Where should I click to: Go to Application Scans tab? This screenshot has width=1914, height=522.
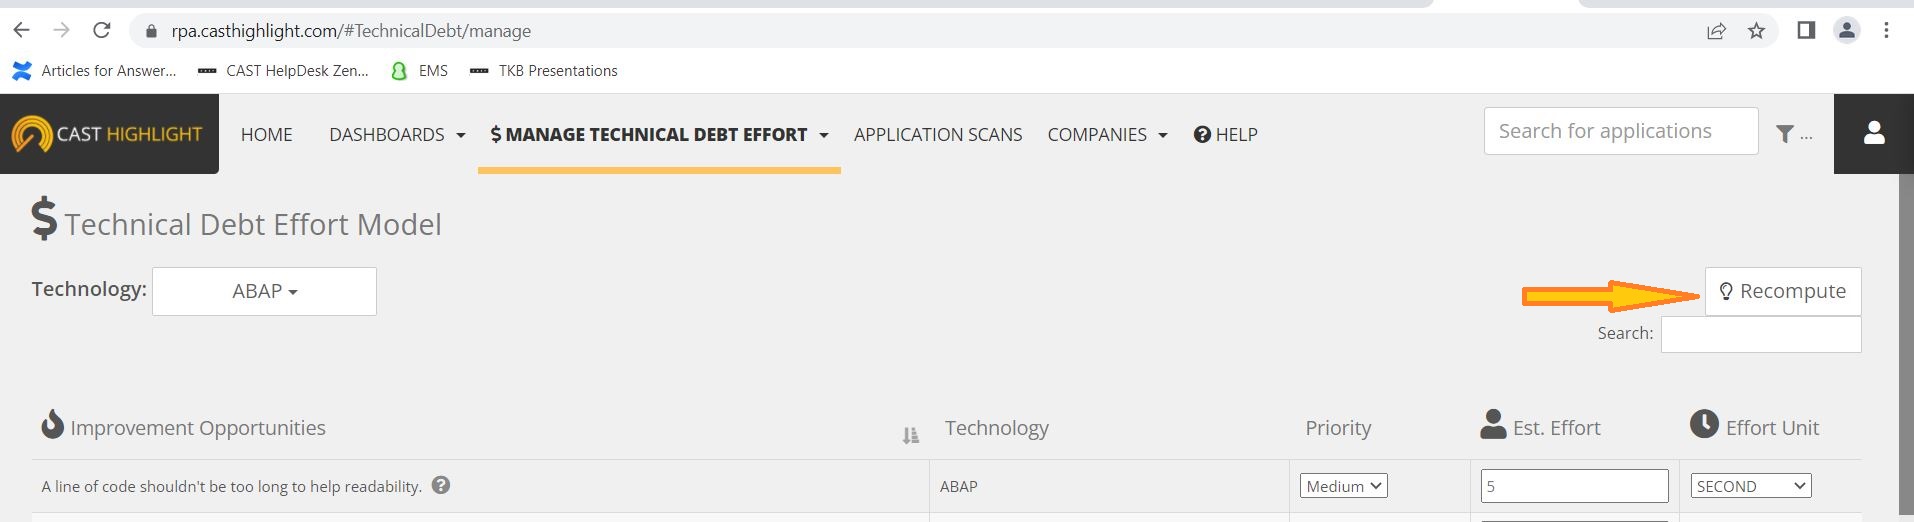tap(938, 134)
